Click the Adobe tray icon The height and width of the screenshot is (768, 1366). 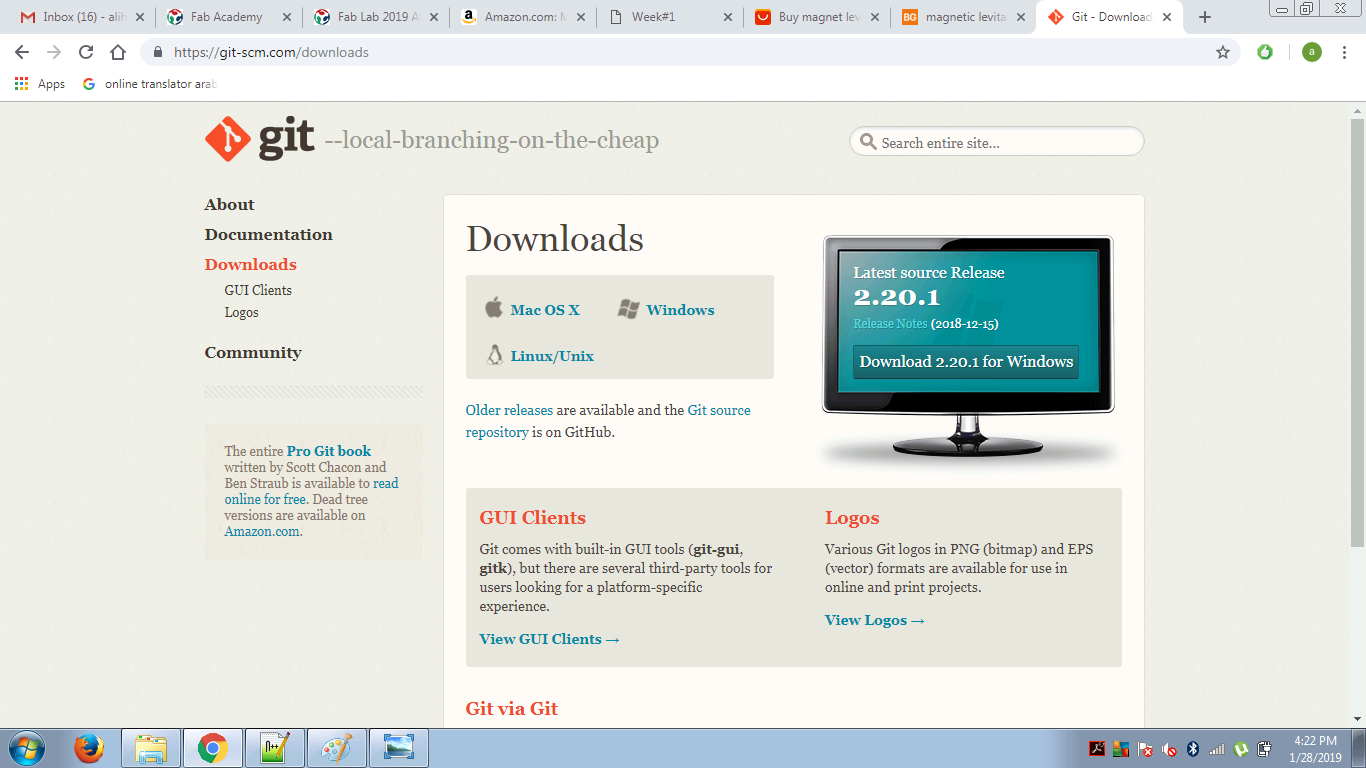click(1097, 748)
